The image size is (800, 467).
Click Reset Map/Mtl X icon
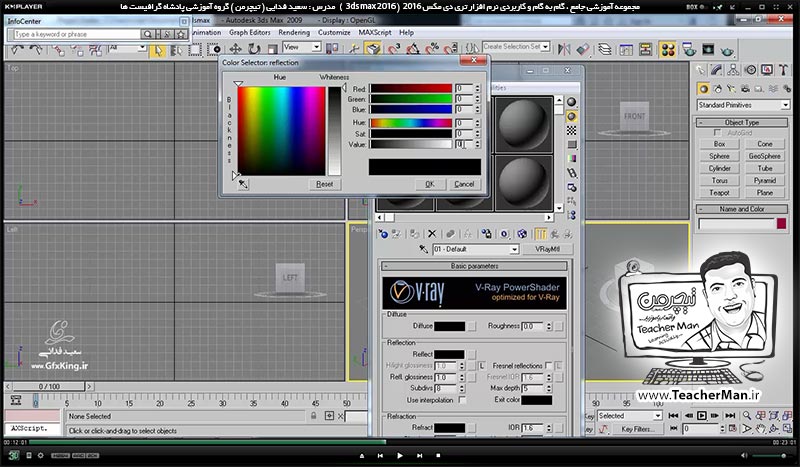point(432,234)
